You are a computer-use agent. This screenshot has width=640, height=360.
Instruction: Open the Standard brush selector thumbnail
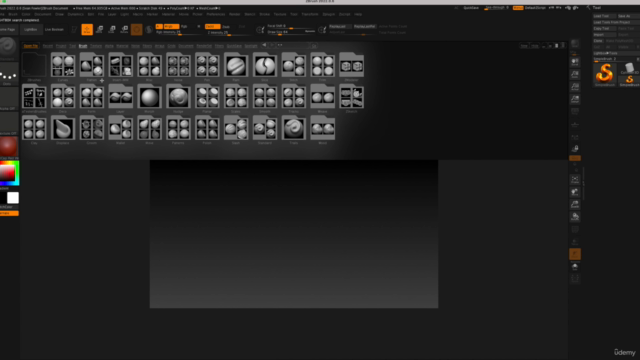point(8,47)
